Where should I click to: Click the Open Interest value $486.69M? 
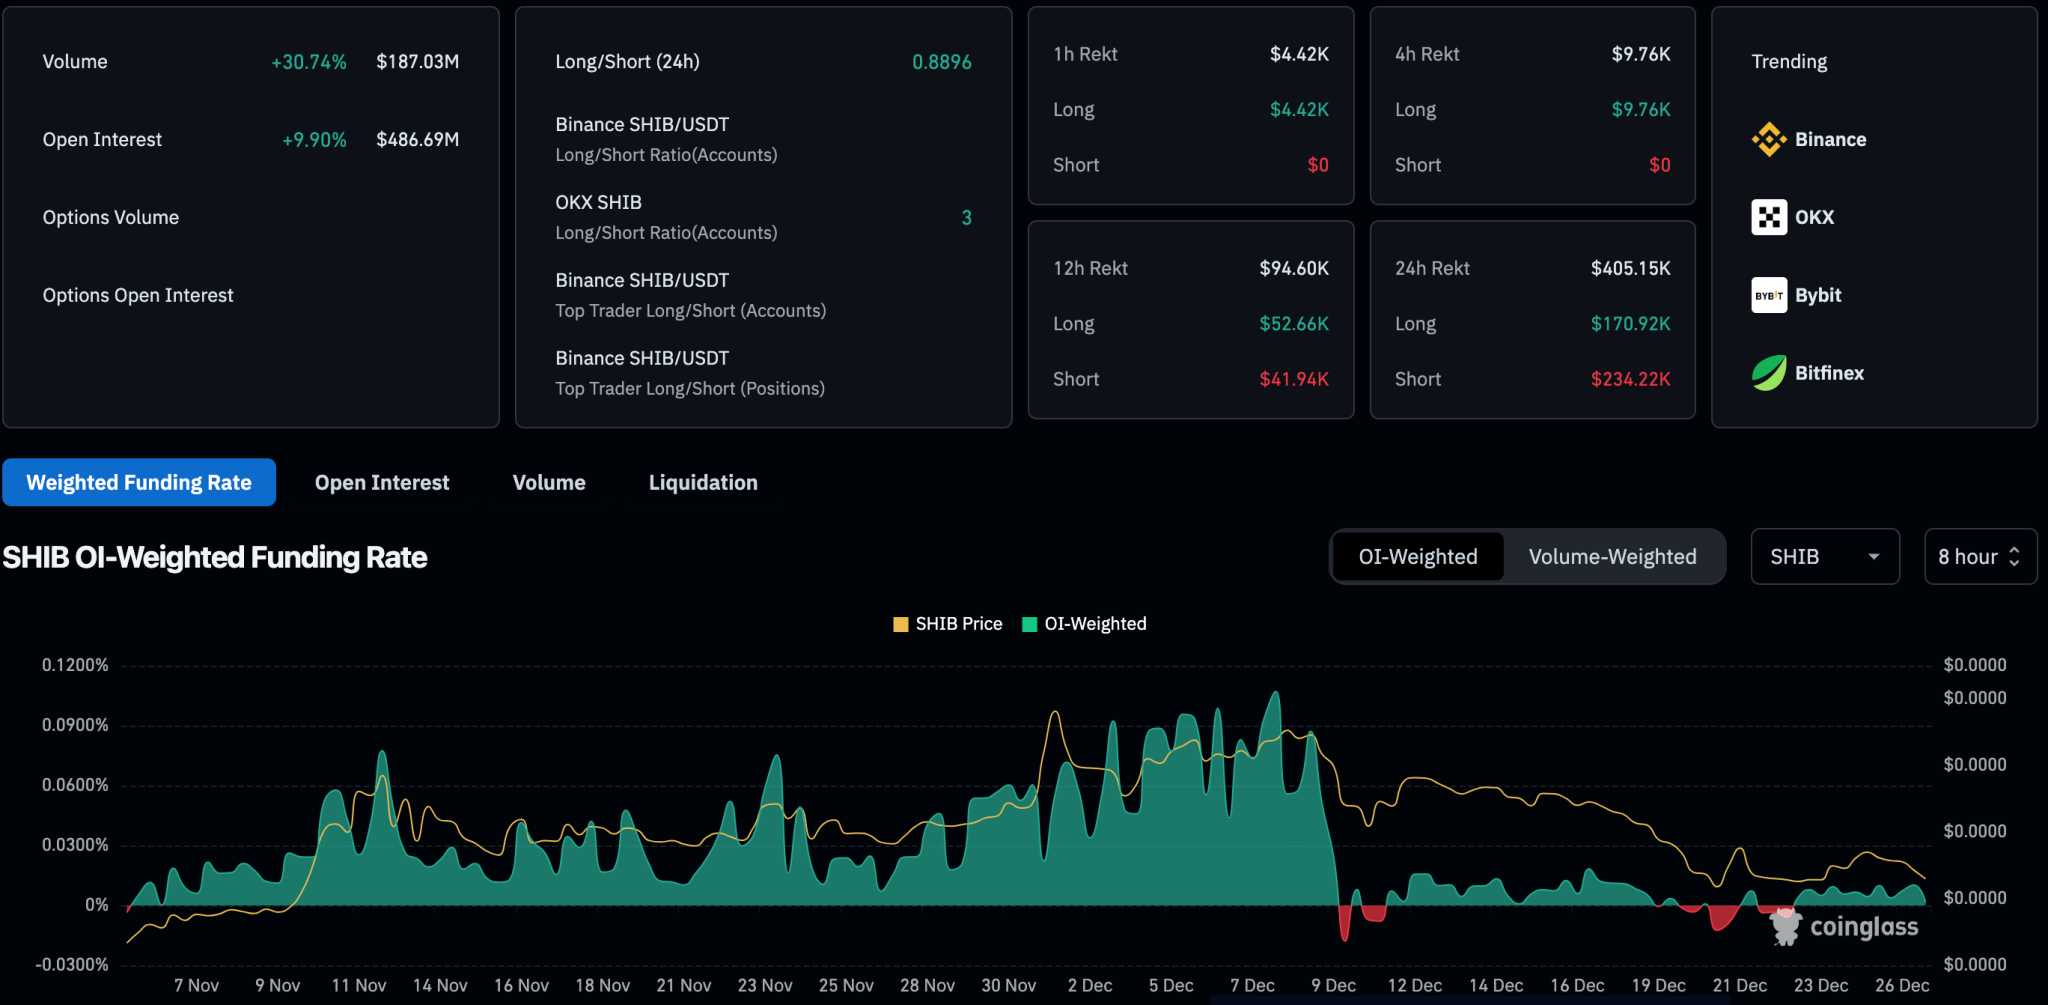pyautogui.click(x=418, y=140)
